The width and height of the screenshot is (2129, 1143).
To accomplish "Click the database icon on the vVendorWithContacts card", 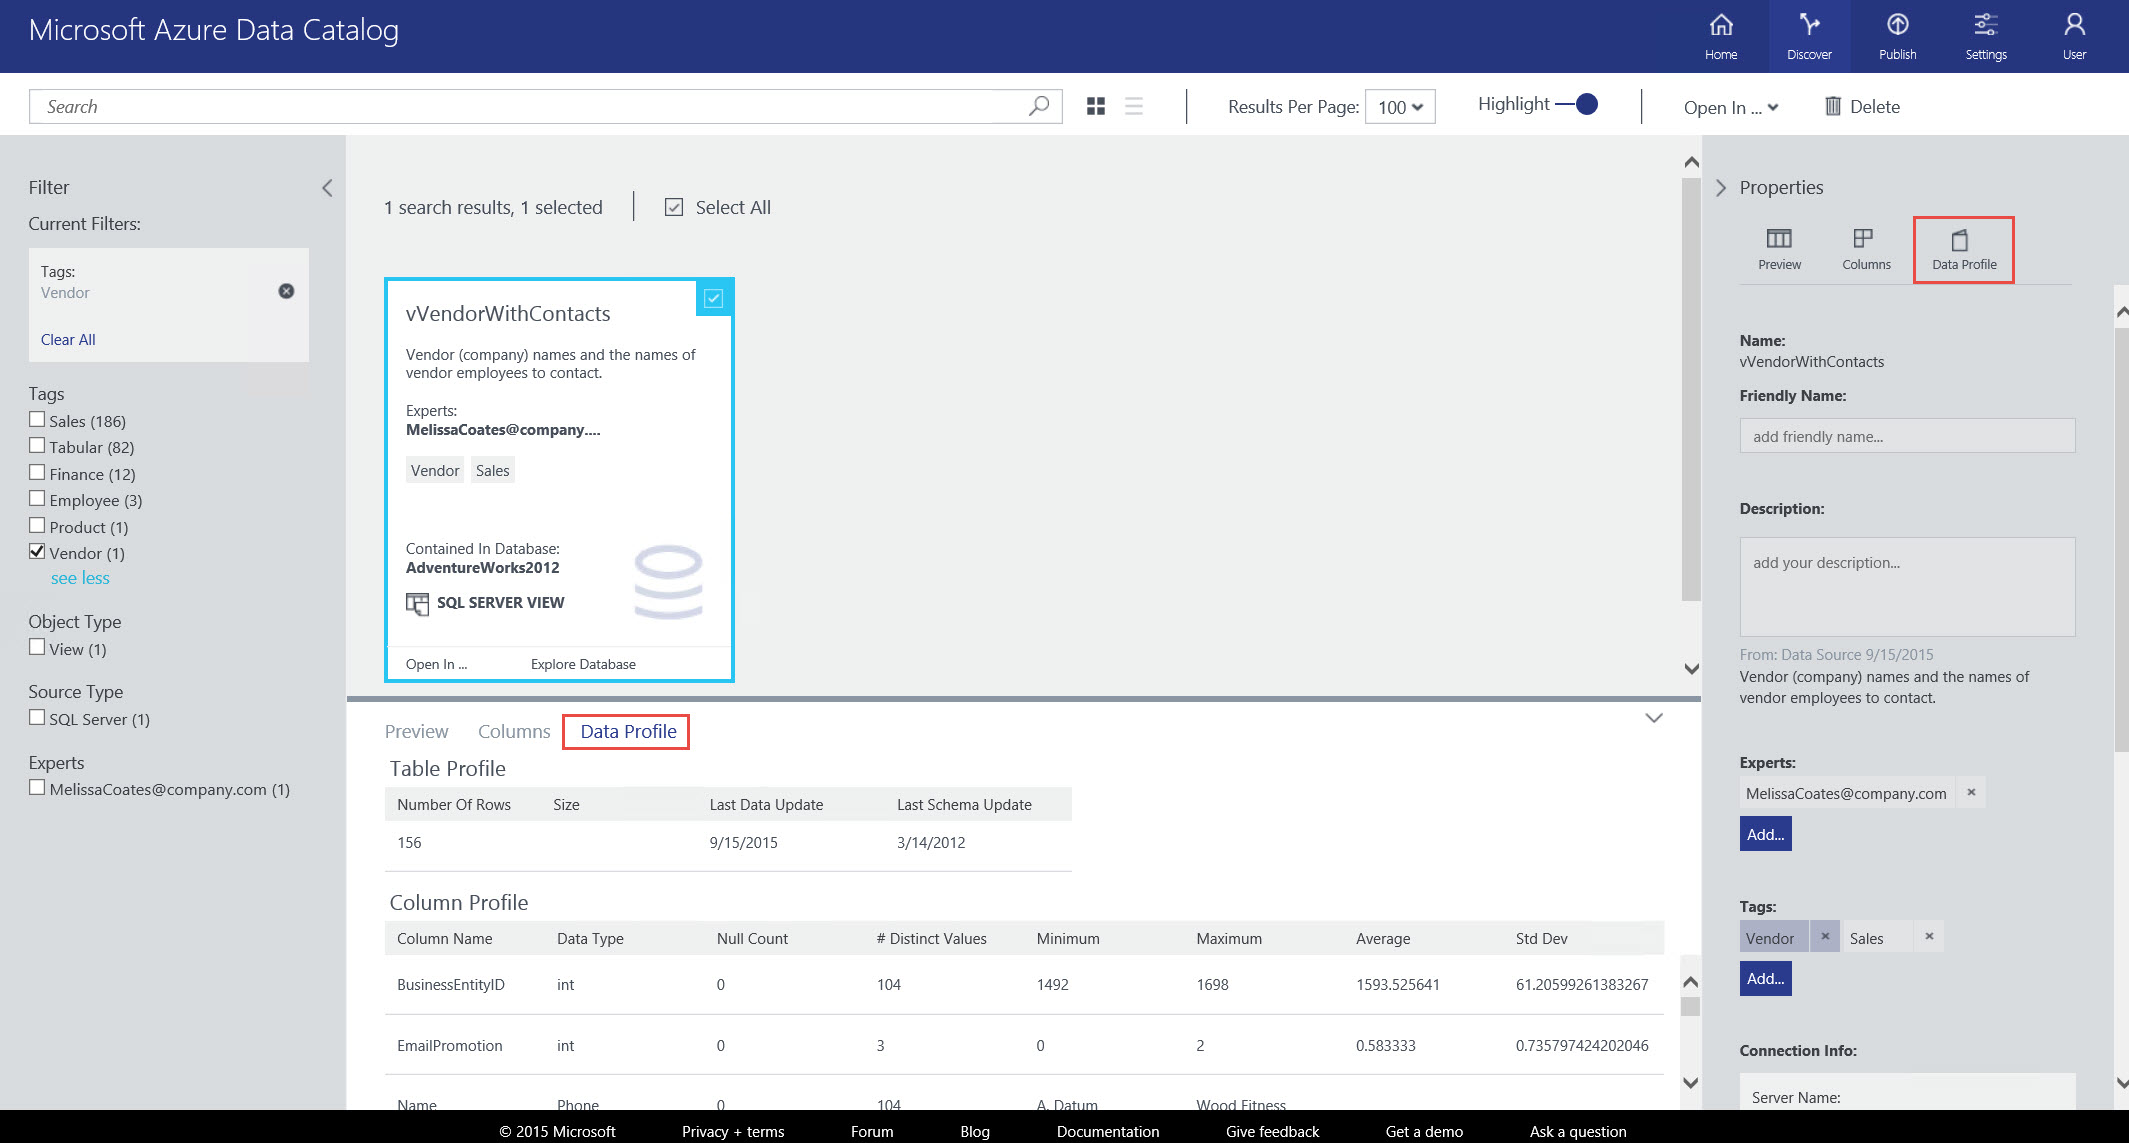I will [x=668, y=582].
